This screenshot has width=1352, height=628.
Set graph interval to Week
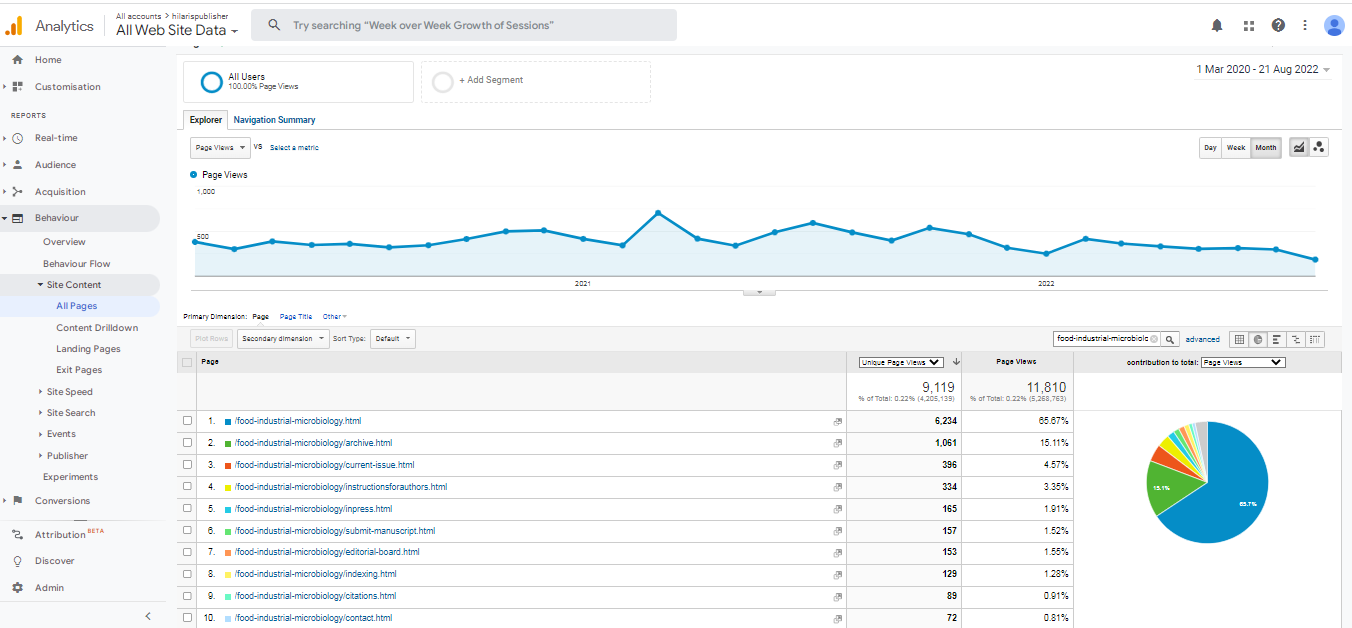tap(1236, 148)
